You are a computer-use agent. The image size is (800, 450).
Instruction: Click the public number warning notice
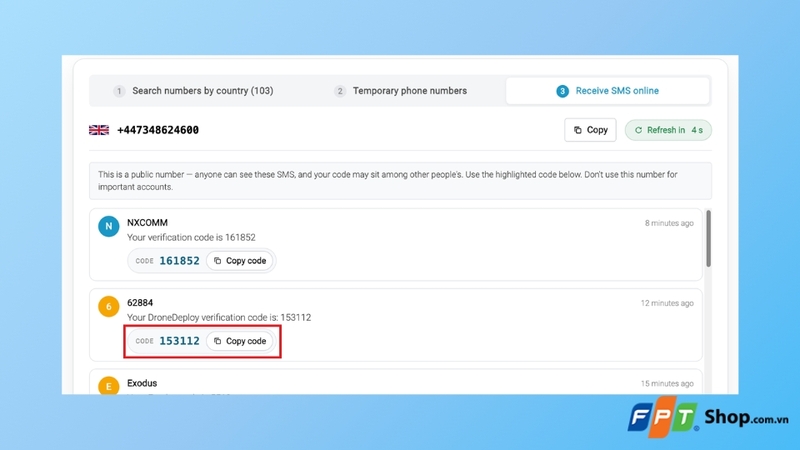(x=401, y=181)
